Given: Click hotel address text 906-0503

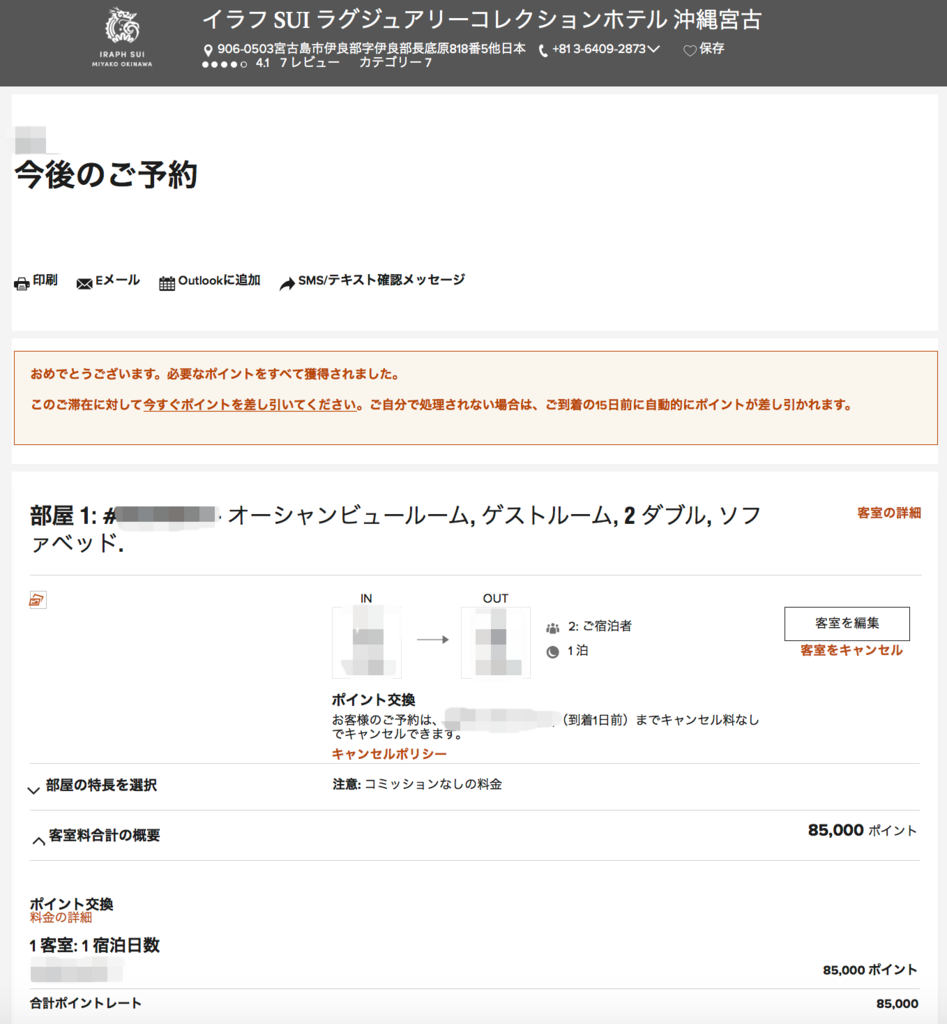Looking at the screenshot, I should [371, 49].
